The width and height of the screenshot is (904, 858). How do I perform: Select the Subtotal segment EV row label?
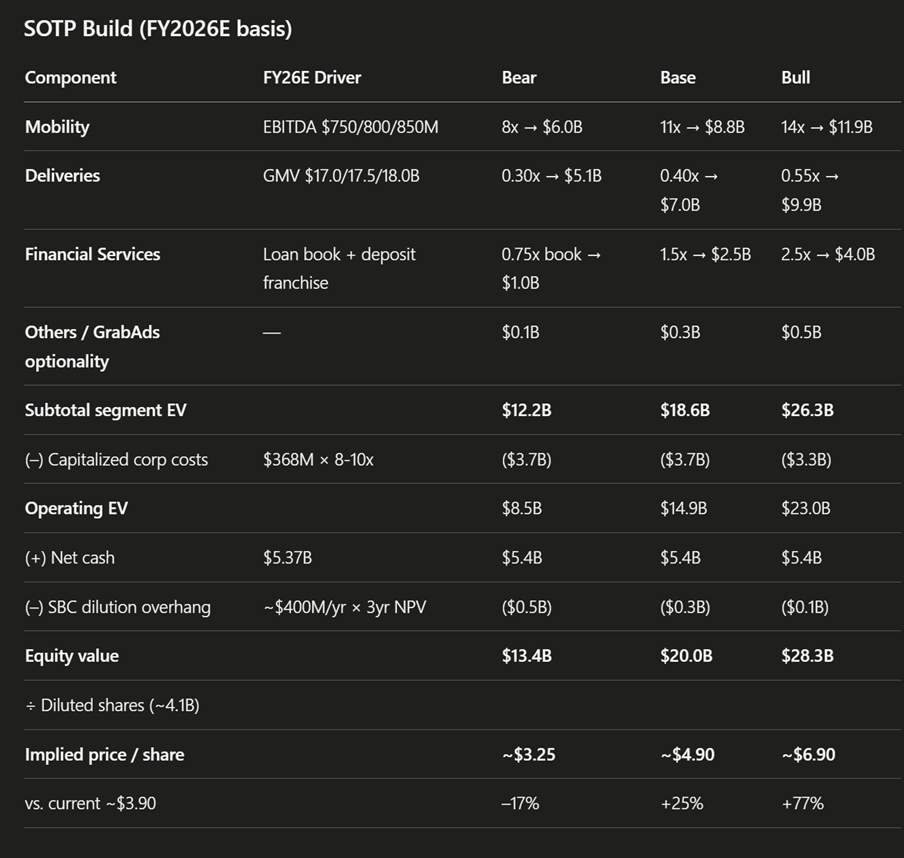pos(105,410)
